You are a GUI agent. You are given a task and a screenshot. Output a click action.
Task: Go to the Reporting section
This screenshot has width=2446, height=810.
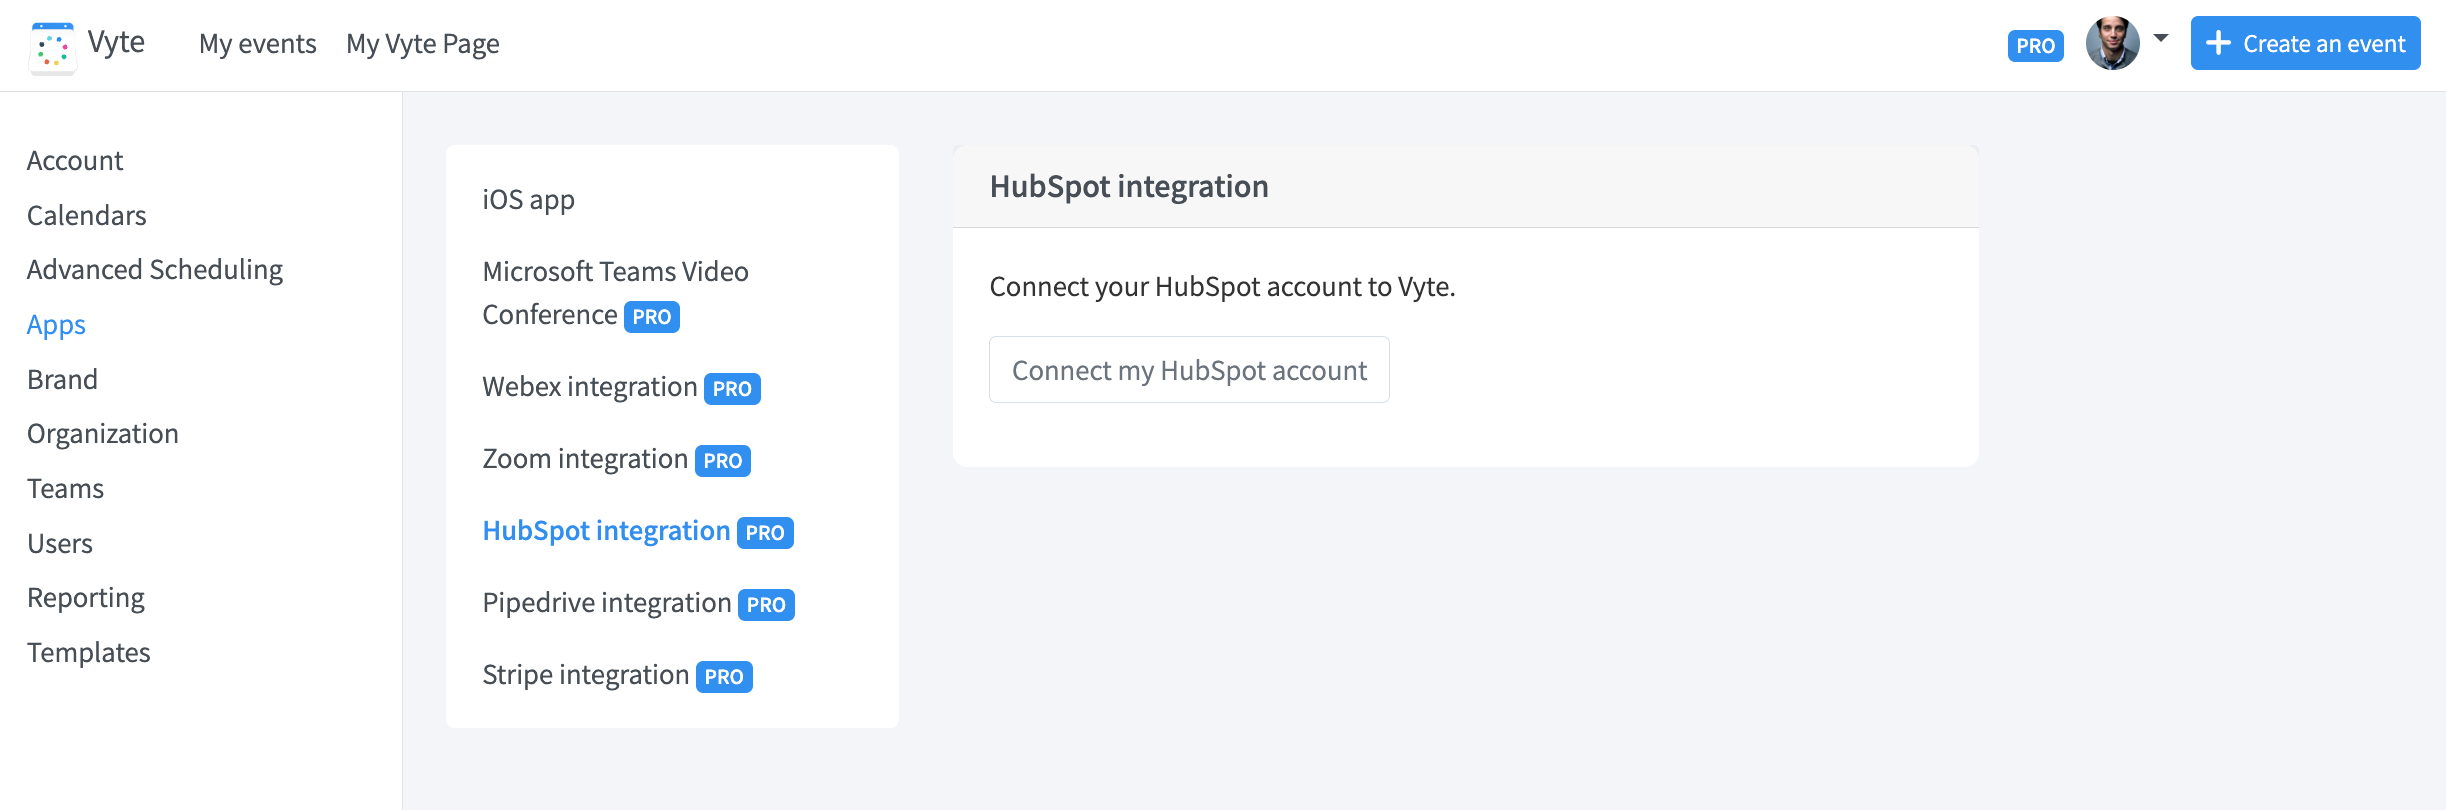pyautogui.click(x=86, y=597)
